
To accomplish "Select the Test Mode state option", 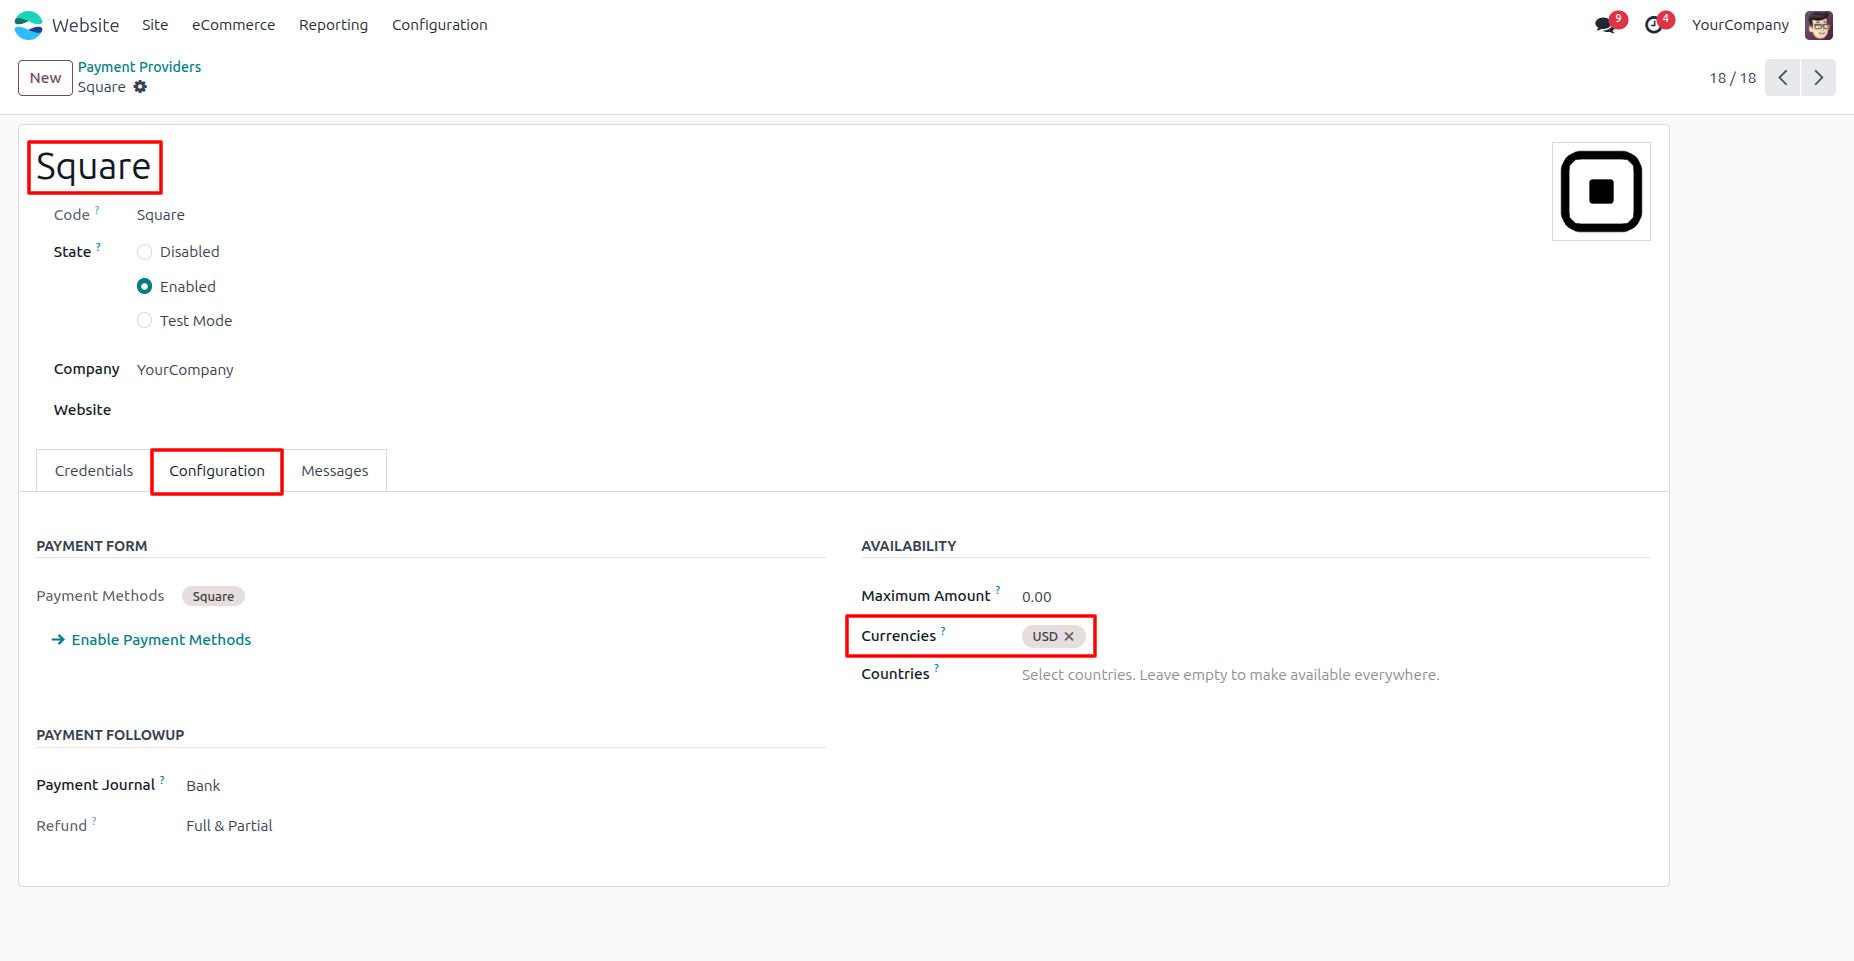I will click(145, 321).
